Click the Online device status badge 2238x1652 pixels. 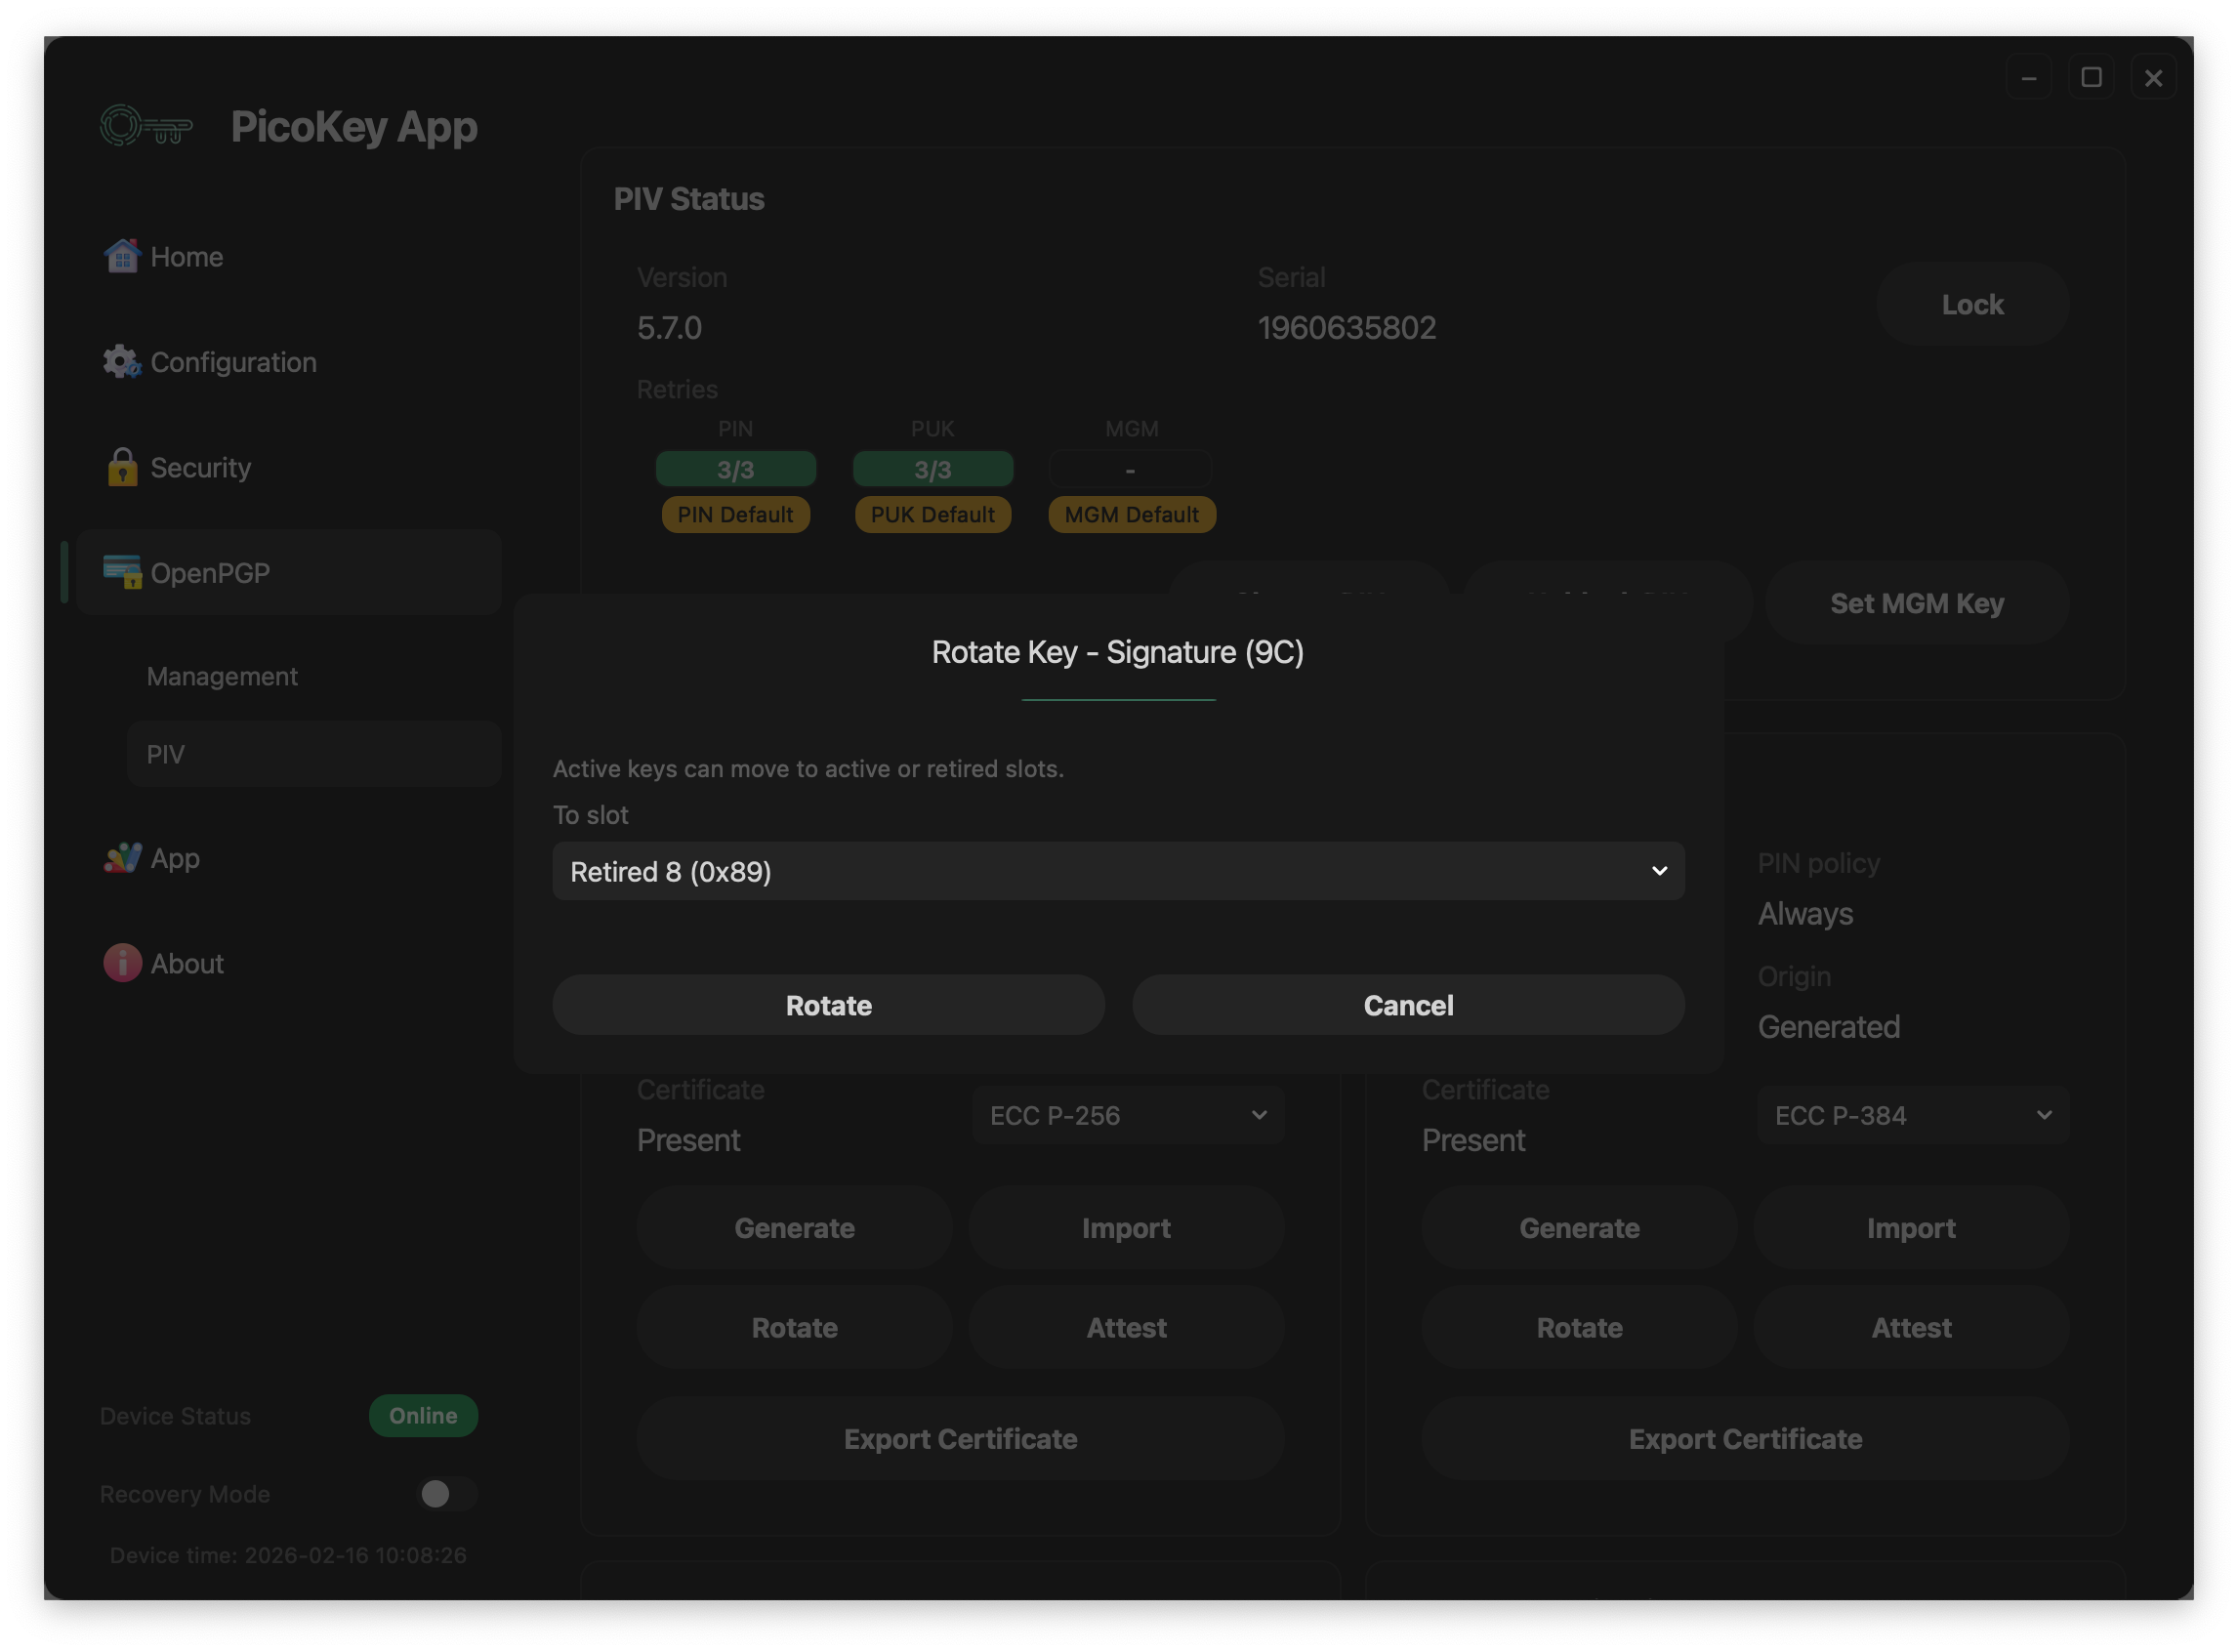point(423,1415)
